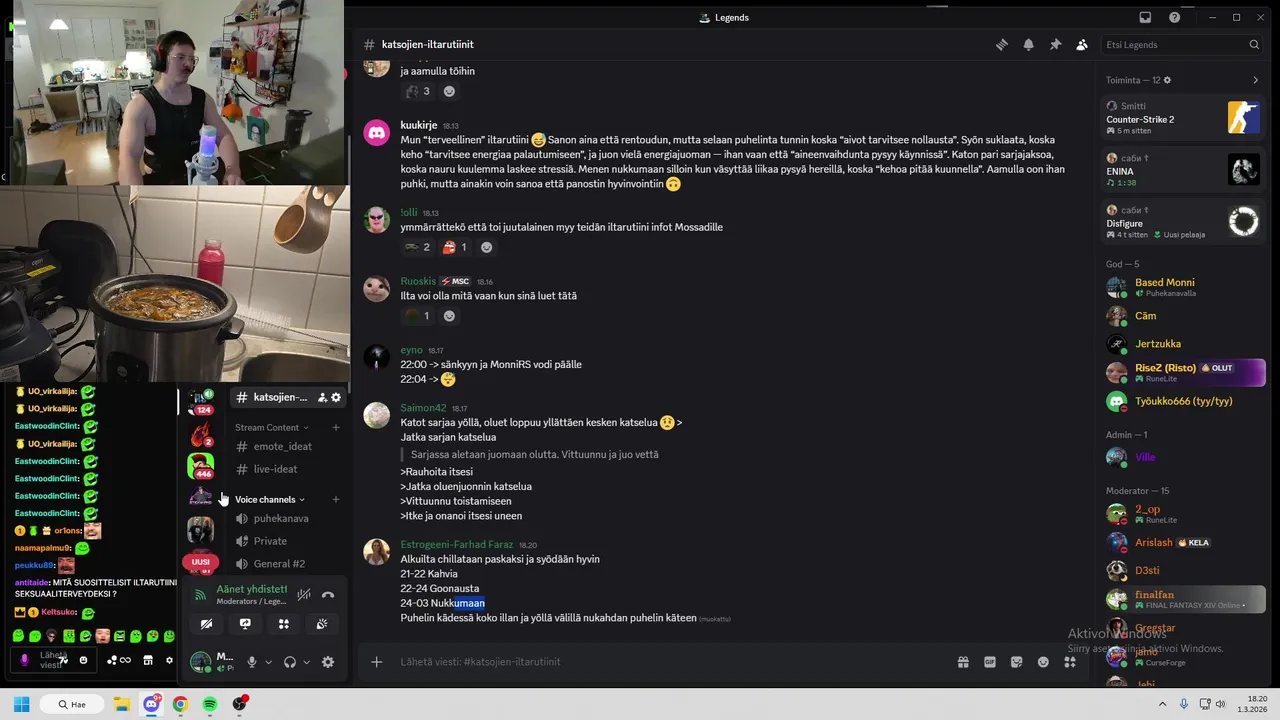Select the live-ideat channel
Viewport: 1280px width, 720px height.
273,469
